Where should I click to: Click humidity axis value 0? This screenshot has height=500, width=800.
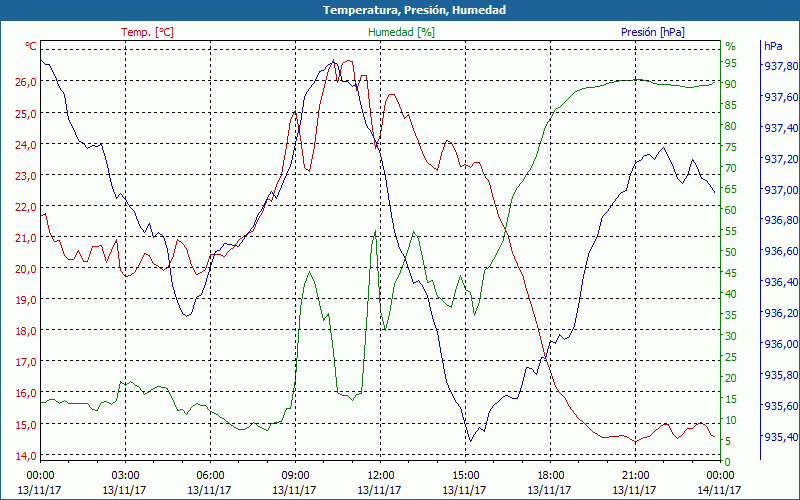728,462
